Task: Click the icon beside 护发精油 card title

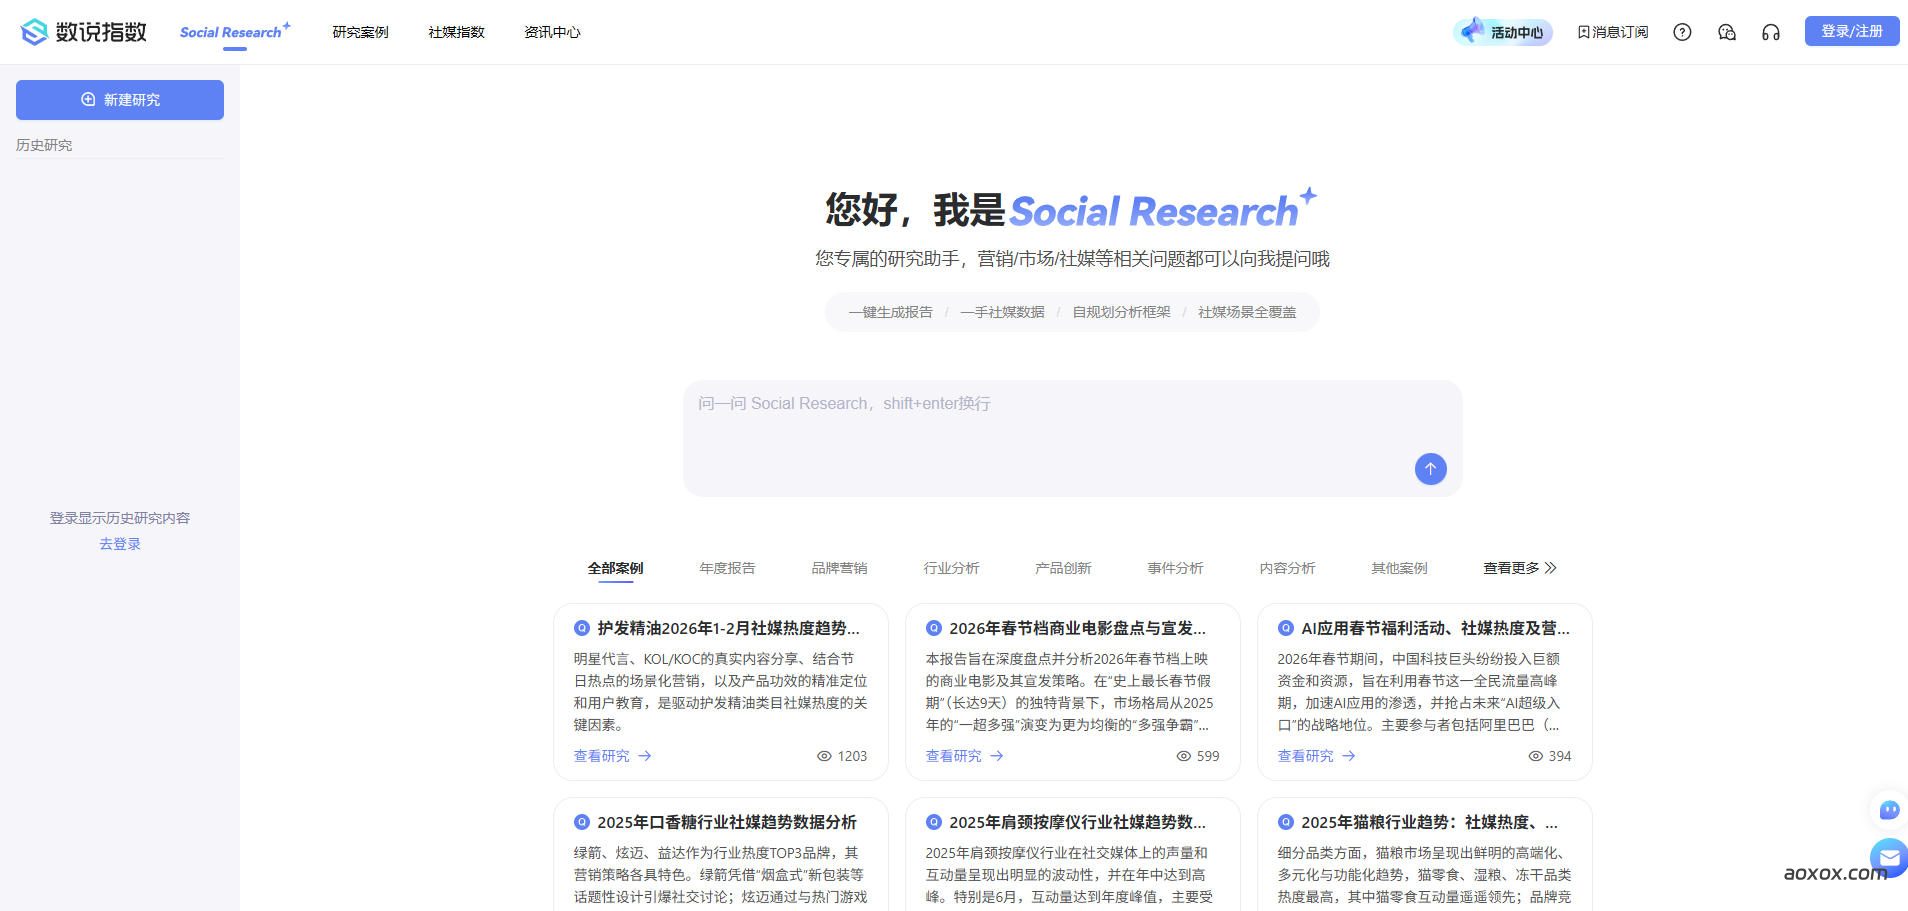Action: click(x=581, y=628)
